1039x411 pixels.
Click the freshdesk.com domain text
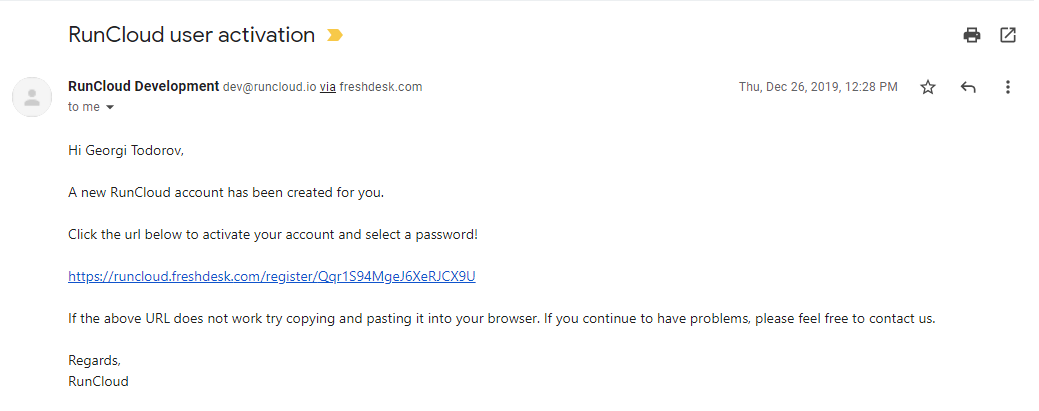(380, 87)
